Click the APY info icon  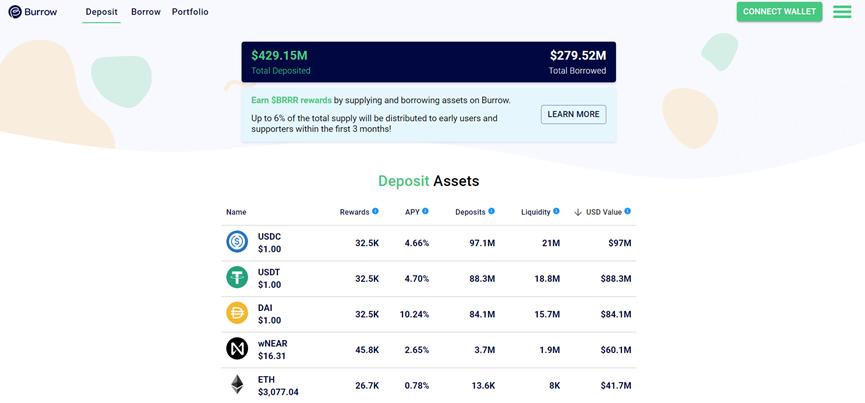point(425,211)
